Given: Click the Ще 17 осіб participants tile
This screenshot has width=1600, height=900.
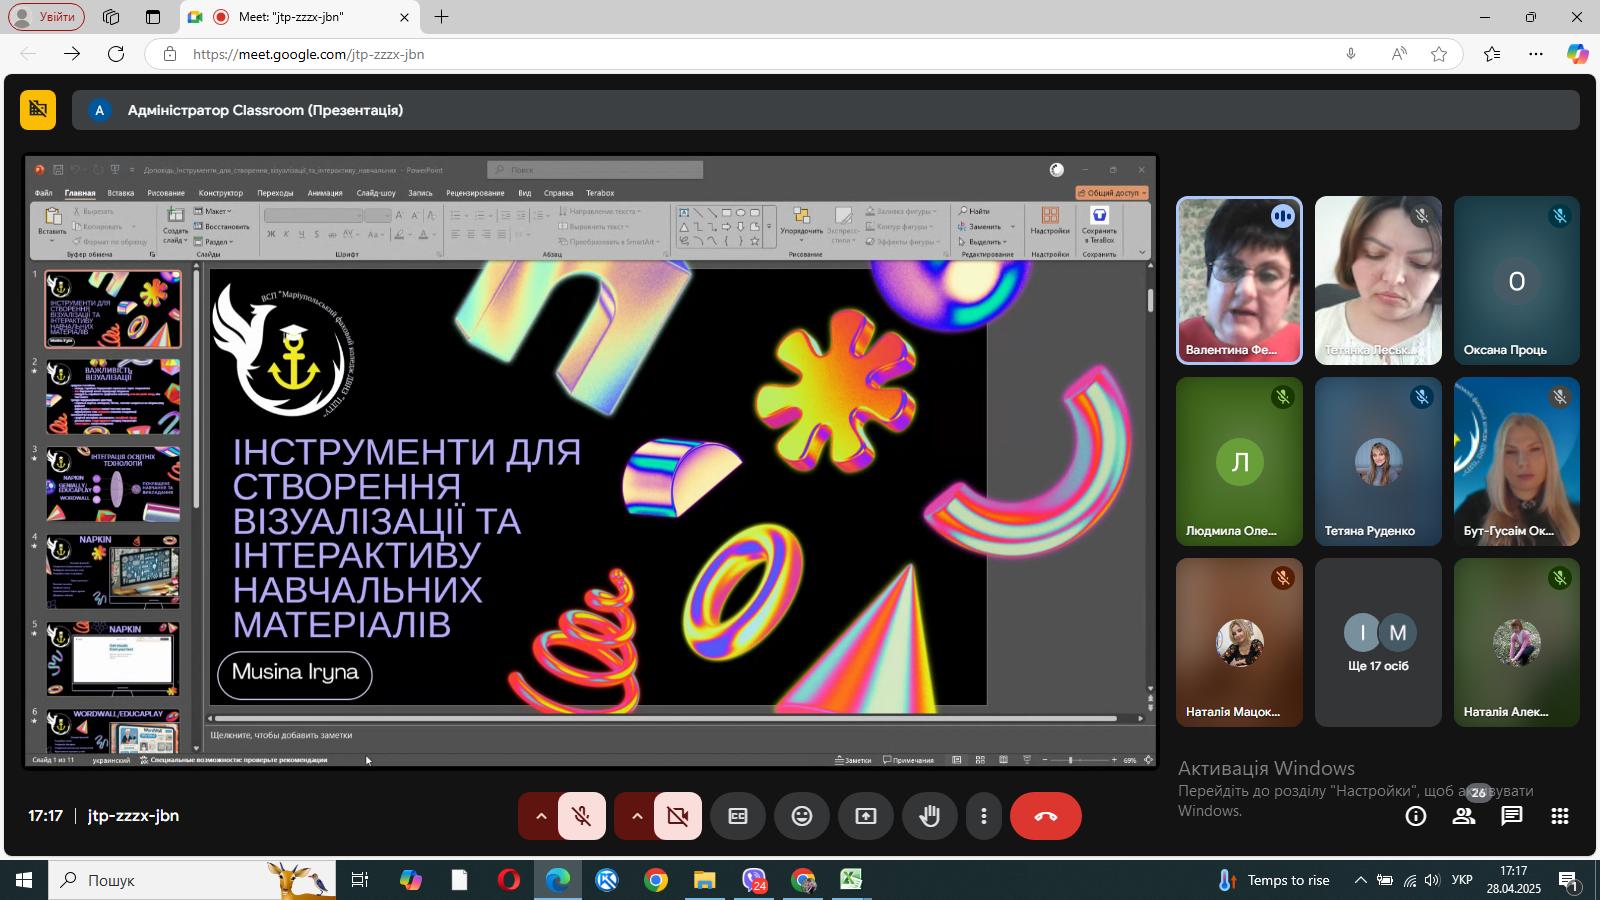Looking at the screenshot, I should click(1378, 642).
